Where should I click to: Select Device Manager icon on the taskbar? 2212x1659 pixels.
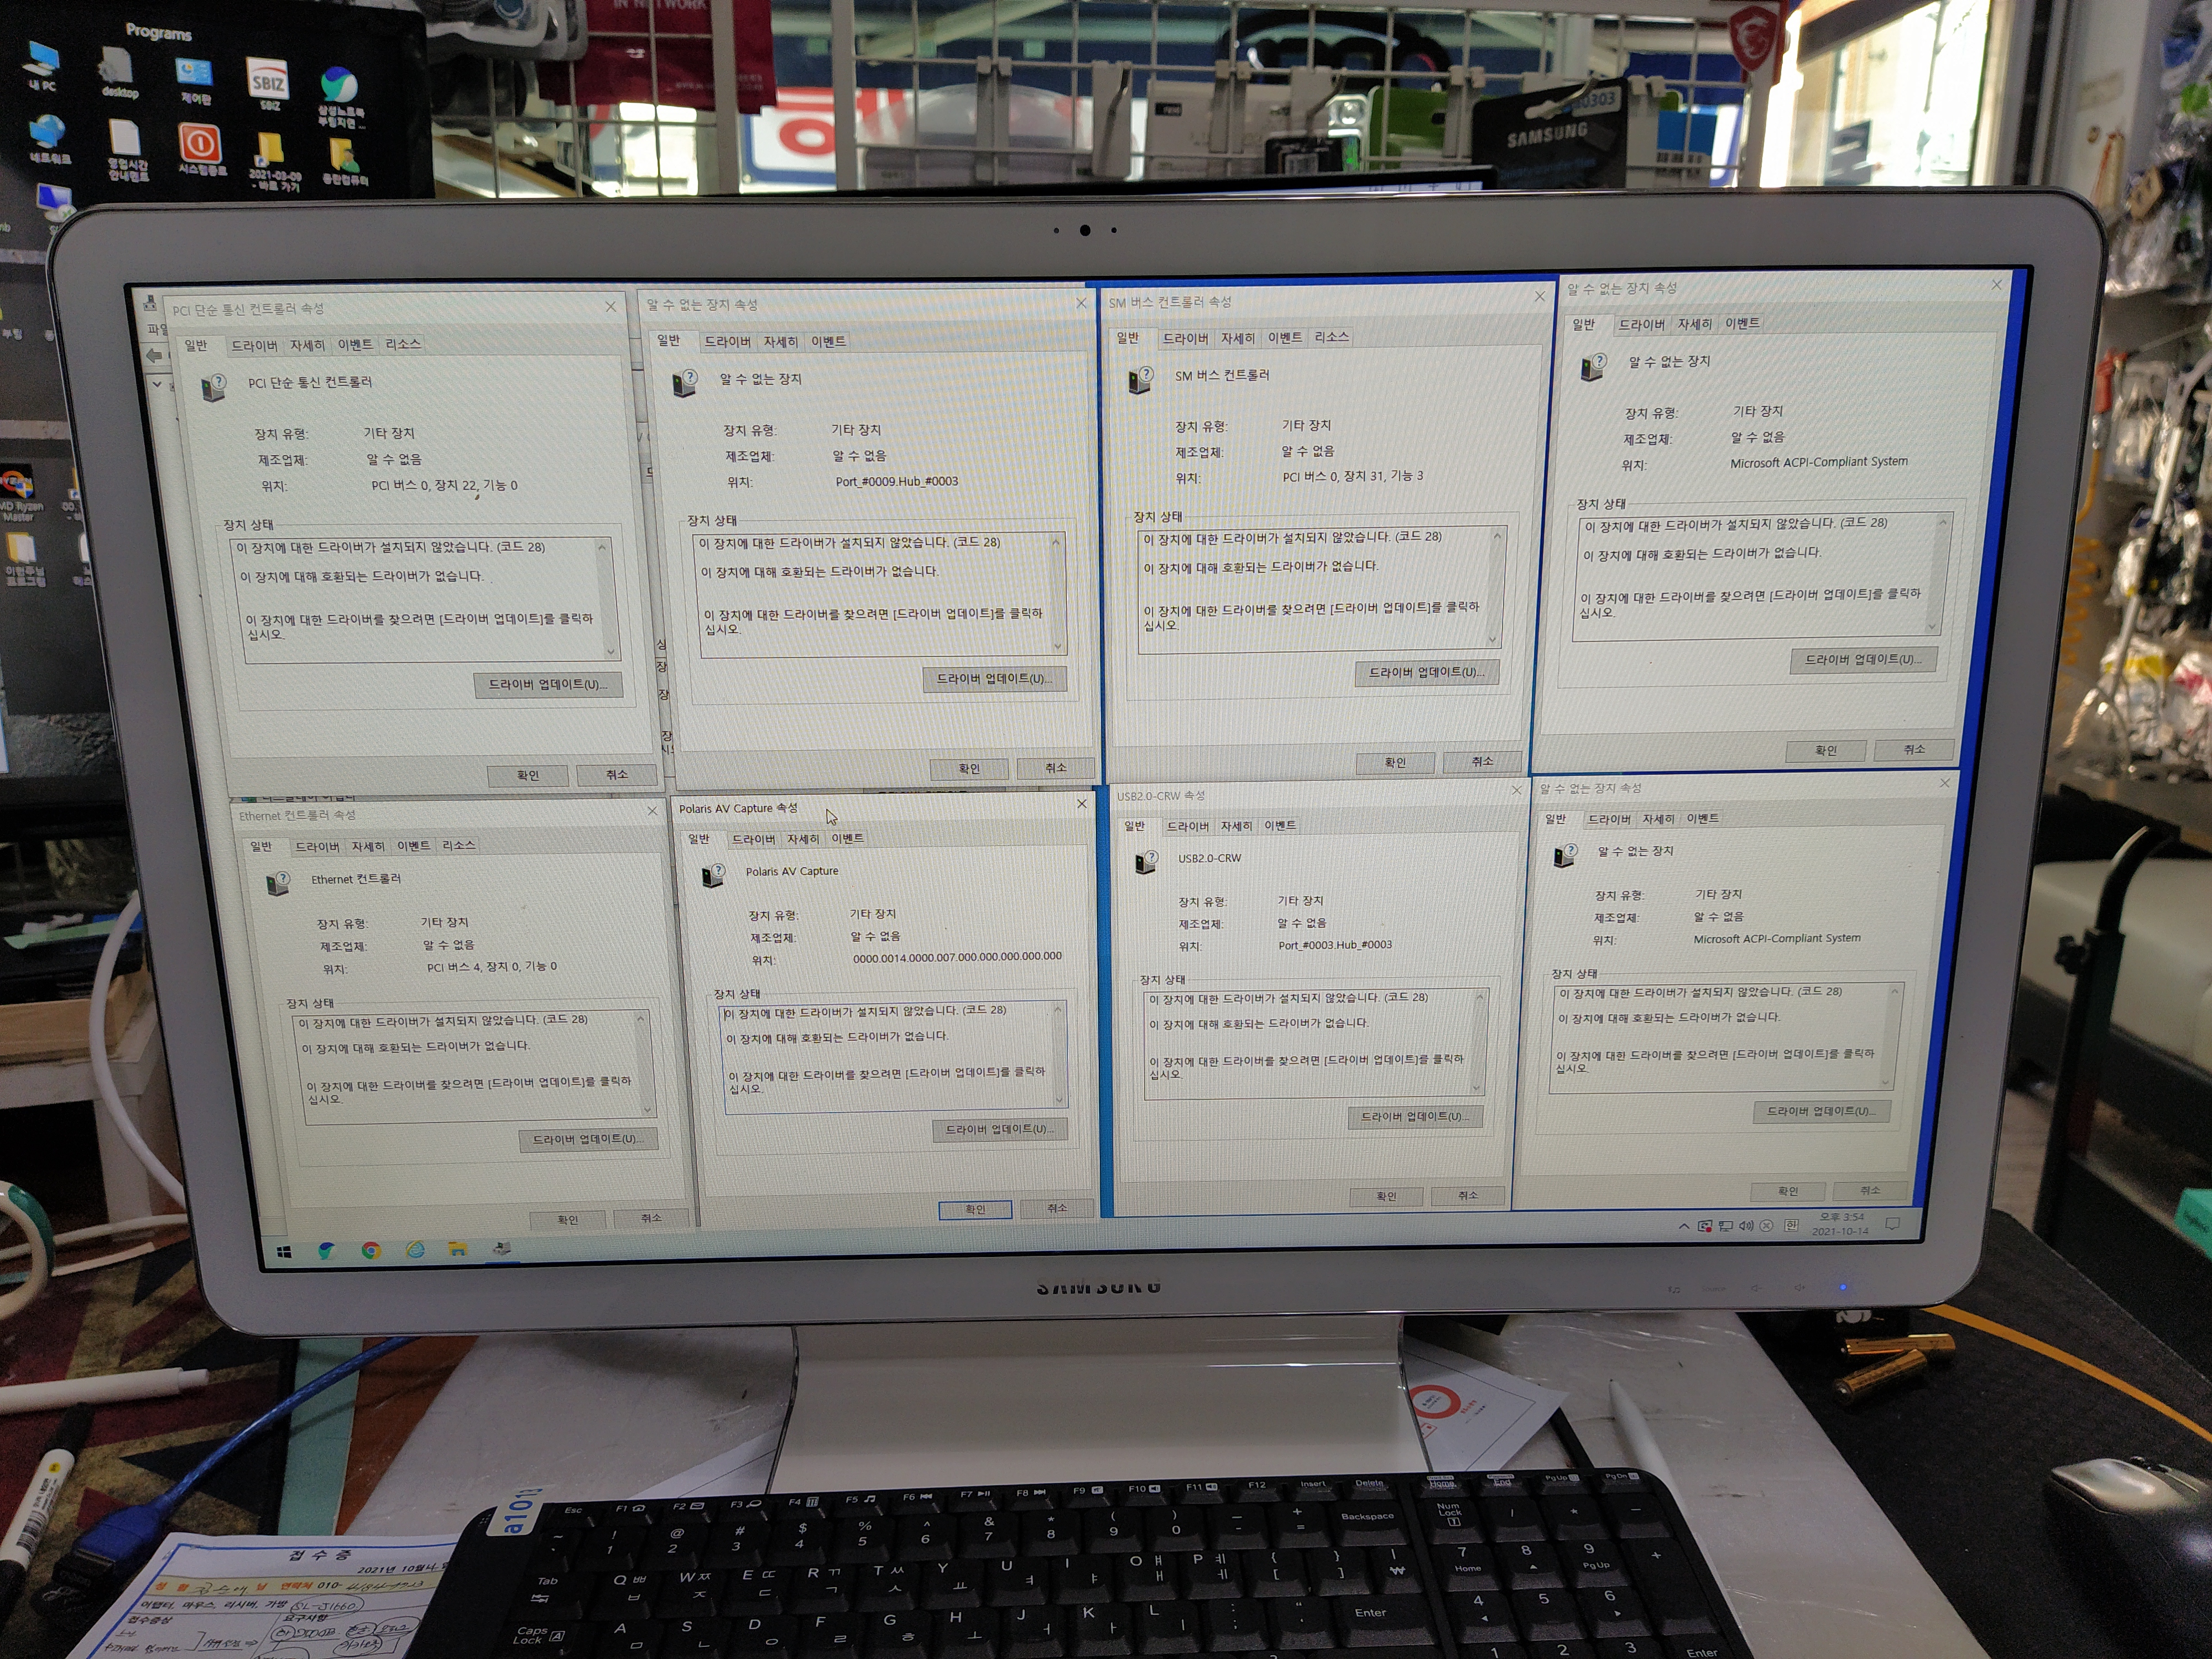click(x=502, y=1248)
